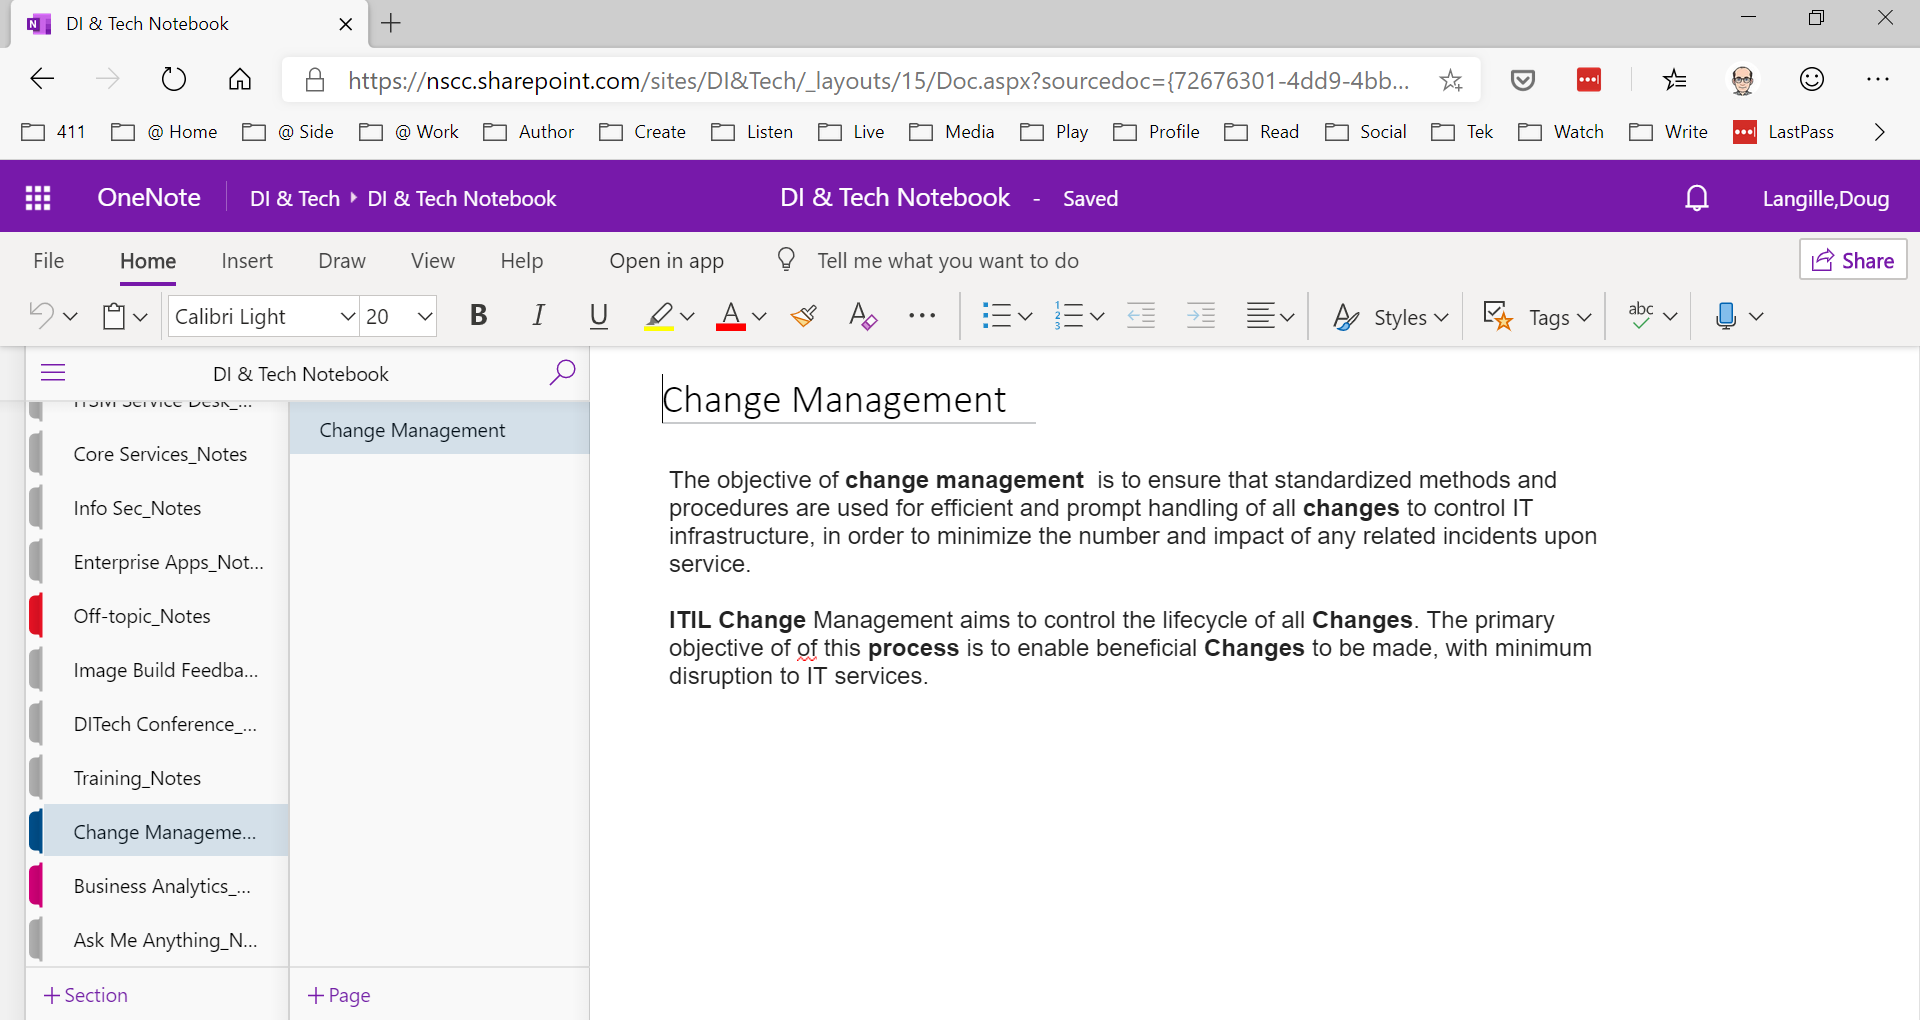This screenshot has height=1020, width=1920.
Task: Click the Share button
Action: pos(1853,260)
